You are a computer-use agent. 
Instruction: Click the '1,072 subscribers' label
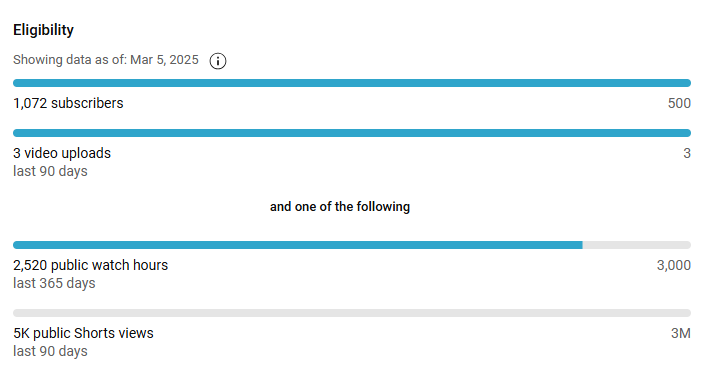pyautogui.click(x=68, y=103)
